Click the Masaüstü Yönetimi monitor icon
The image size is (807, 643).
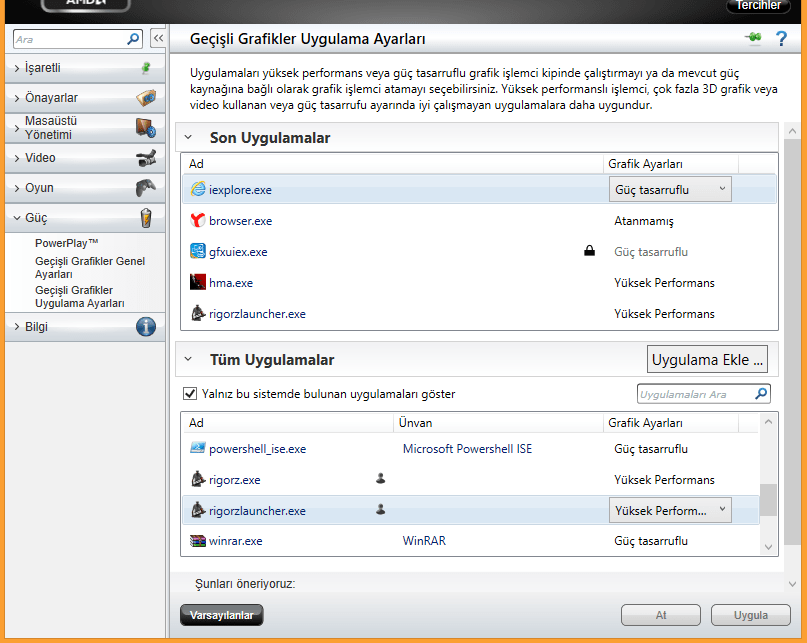146,128
